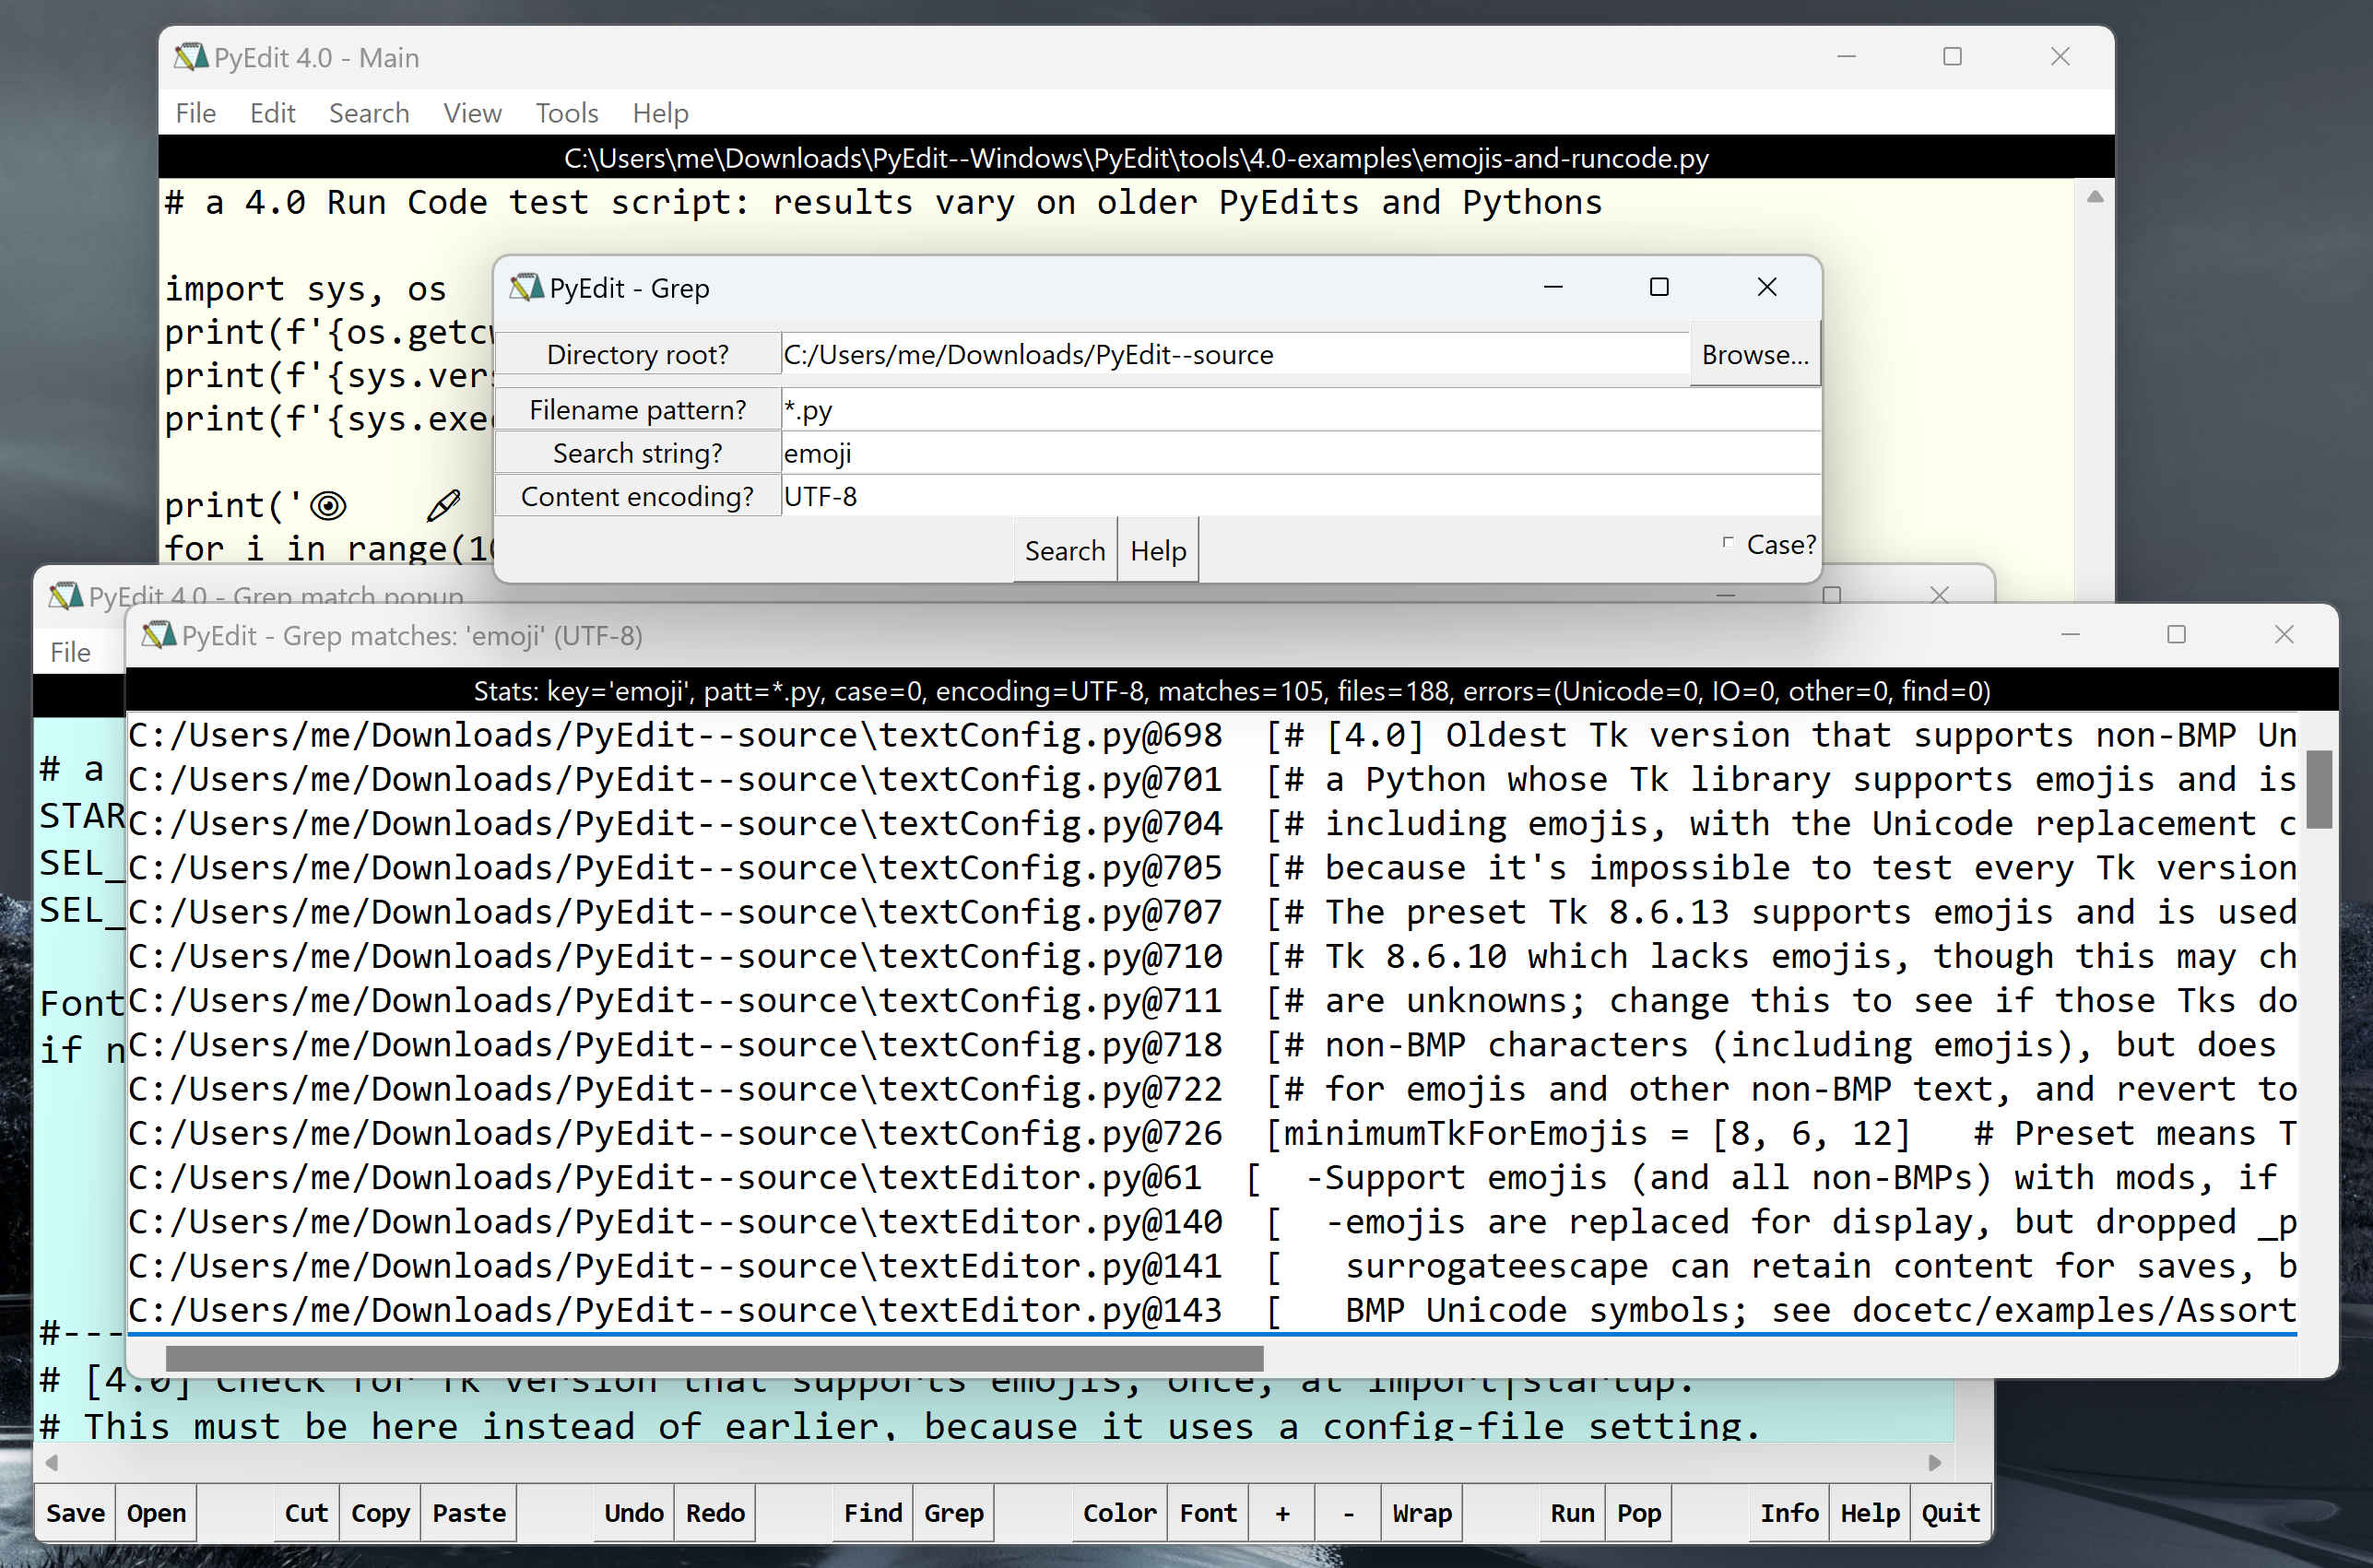Click the PyEdit icon in Grep dialog title
Screen dimensions: 2373x1568
pyautogui.click(x=526, y=288)
